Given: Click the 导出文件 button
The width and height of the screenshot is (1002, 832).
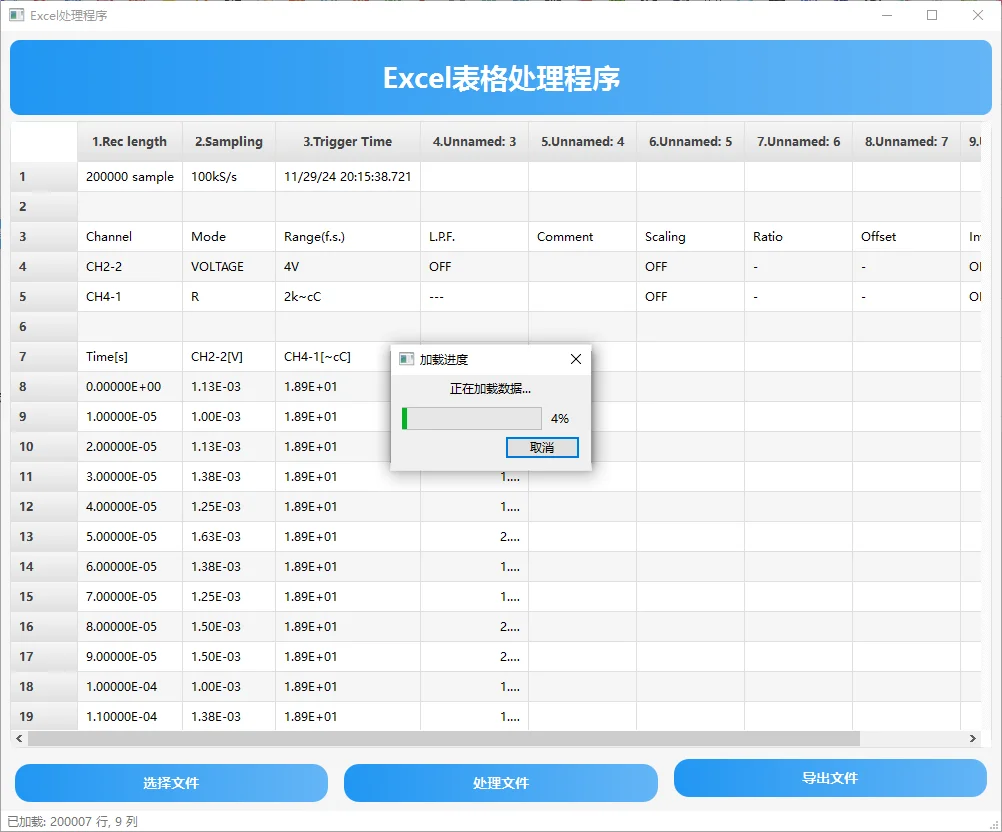Looking at the screenshot, I should coord(829,783).
